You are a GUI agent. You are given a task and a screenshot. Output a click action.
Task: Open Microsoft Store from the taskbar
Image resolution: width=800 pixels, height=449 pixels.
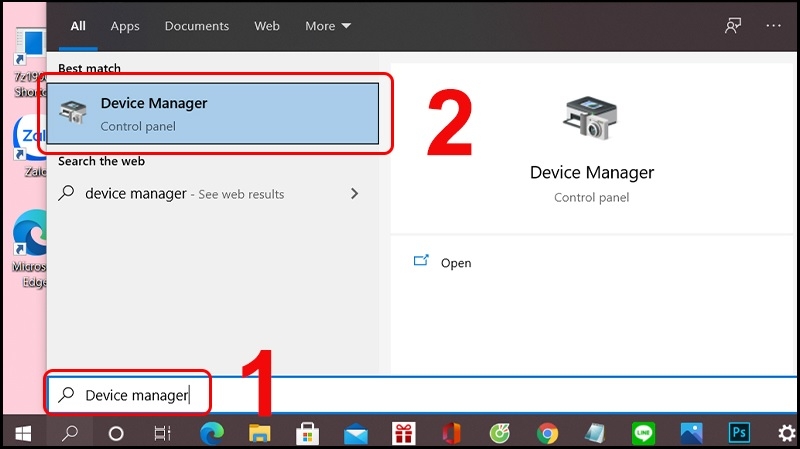tap(307, 434)
